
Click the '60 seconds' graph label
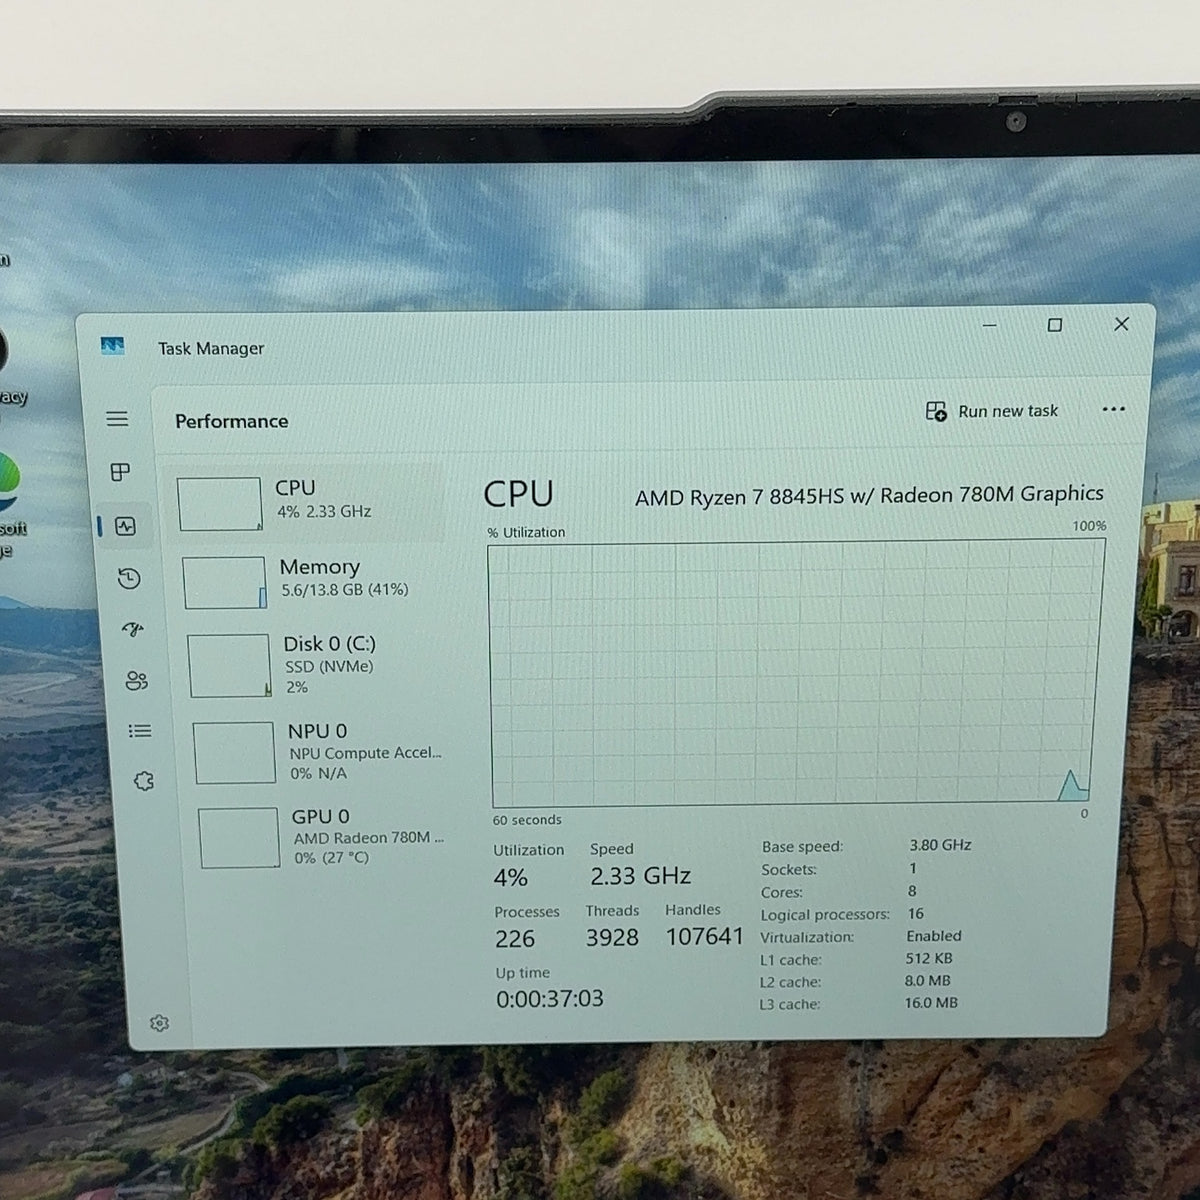pyautogui.click(x=527, y=820)
